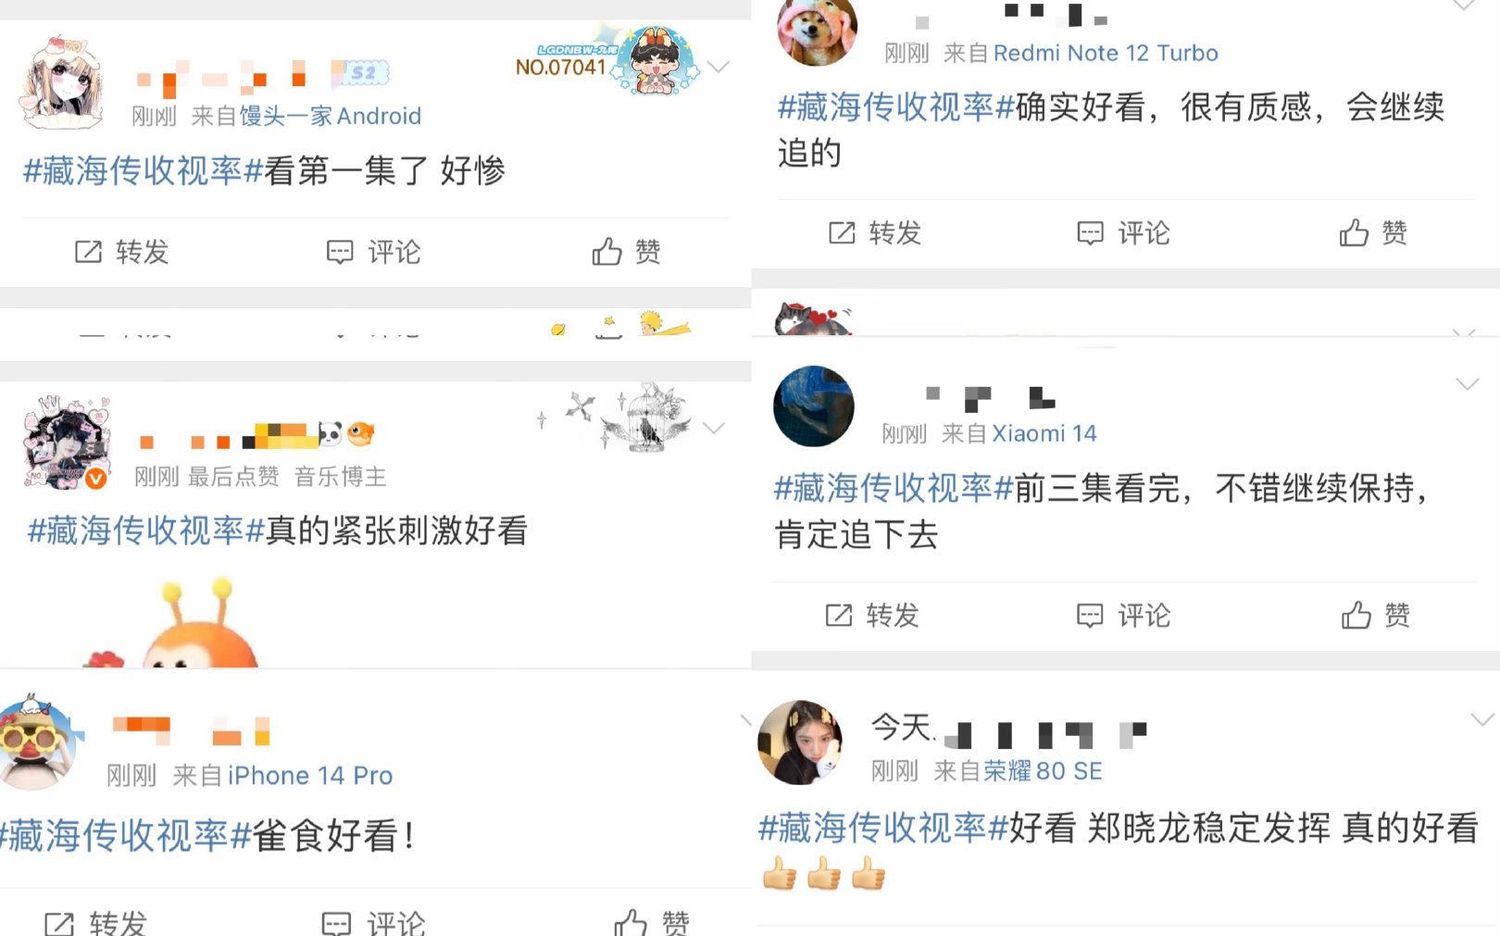Expand options chevron on NO.07041 post
This screenshot has width=1500, height=936.
[718, 67]
